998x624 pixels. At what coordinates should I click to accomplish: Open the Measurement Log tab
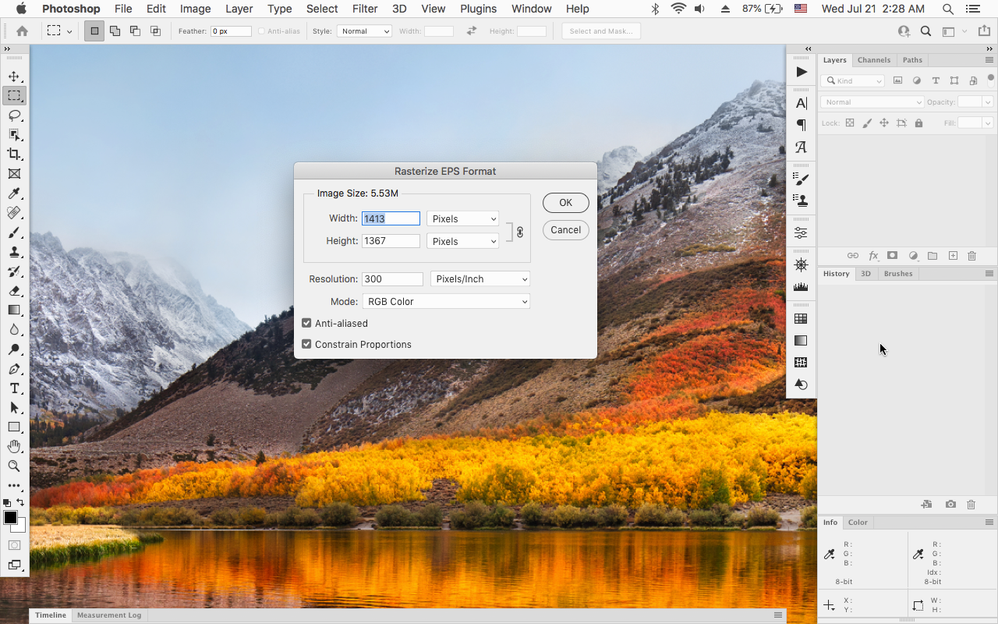pos(109,615)
